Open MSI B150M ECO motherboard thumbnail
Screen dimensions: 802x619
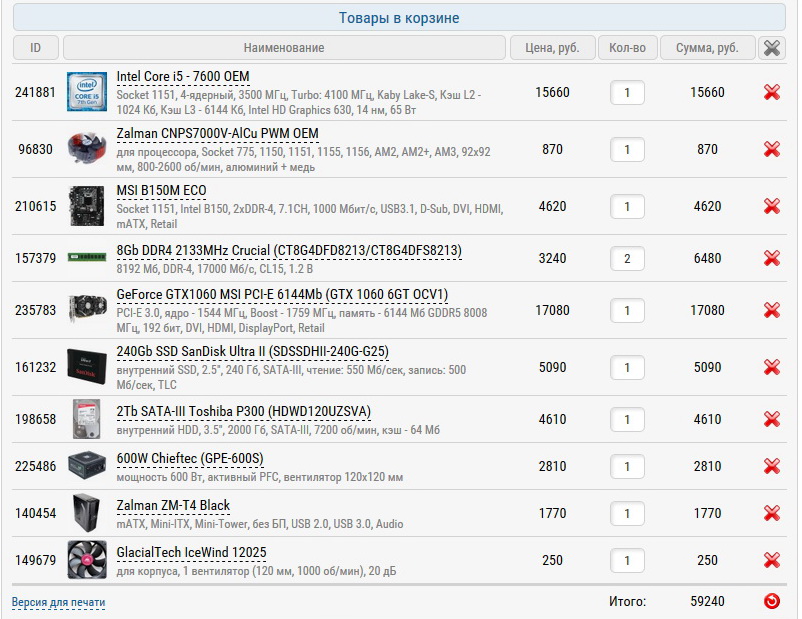click(x=87, y=206)
